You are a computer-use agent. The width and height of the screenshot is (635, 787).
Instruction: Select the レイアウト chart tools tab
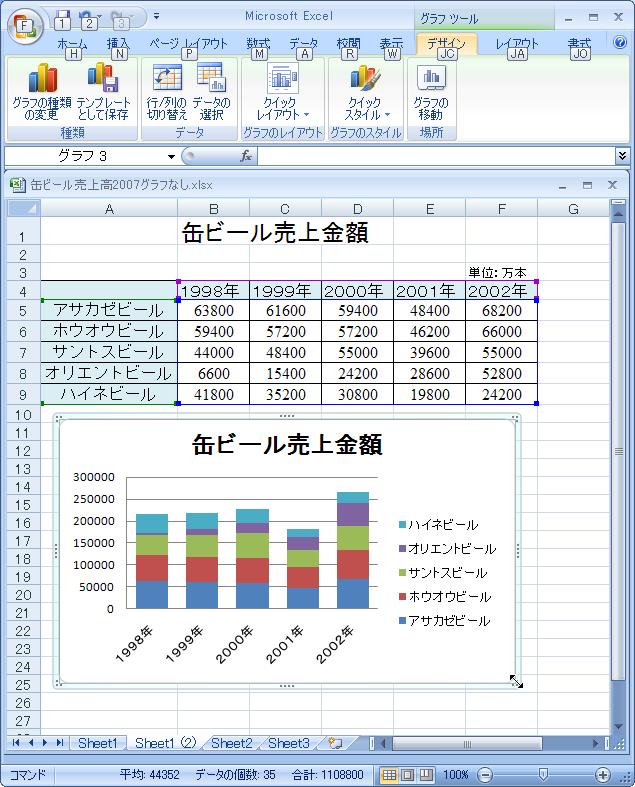pos(517,44)
